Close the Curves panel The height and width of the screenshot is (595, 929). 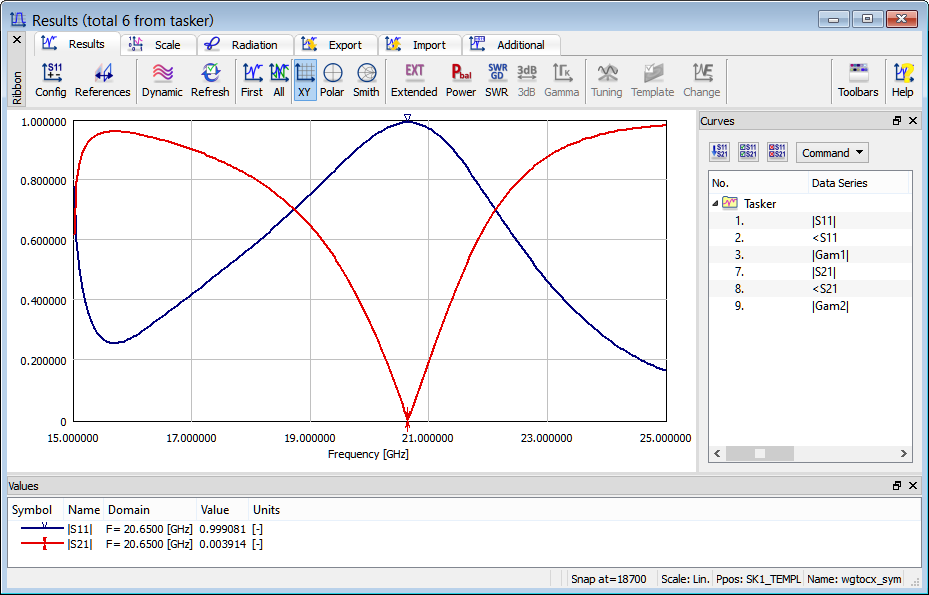point(913,121)
